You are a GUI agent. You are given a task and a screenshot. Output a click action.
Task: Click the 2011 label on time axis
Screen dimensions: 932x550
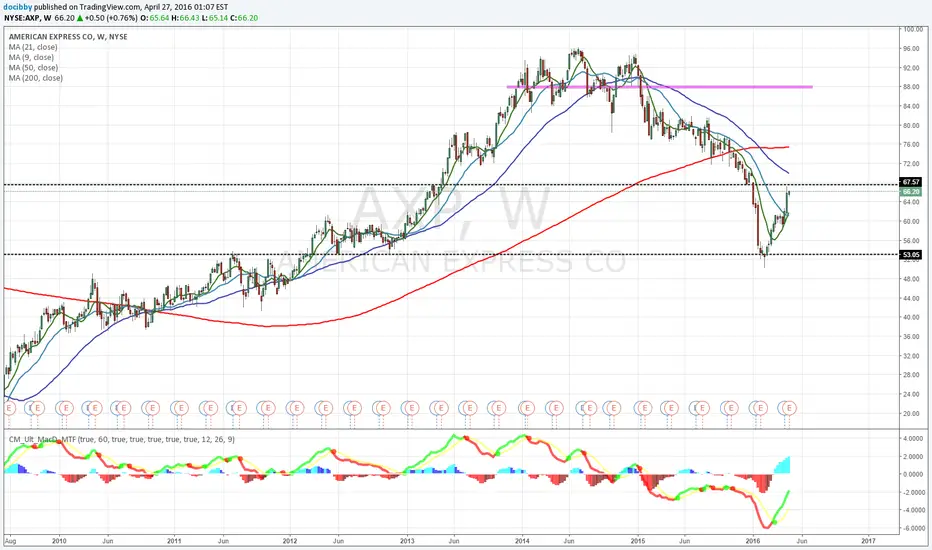[174, 540]
